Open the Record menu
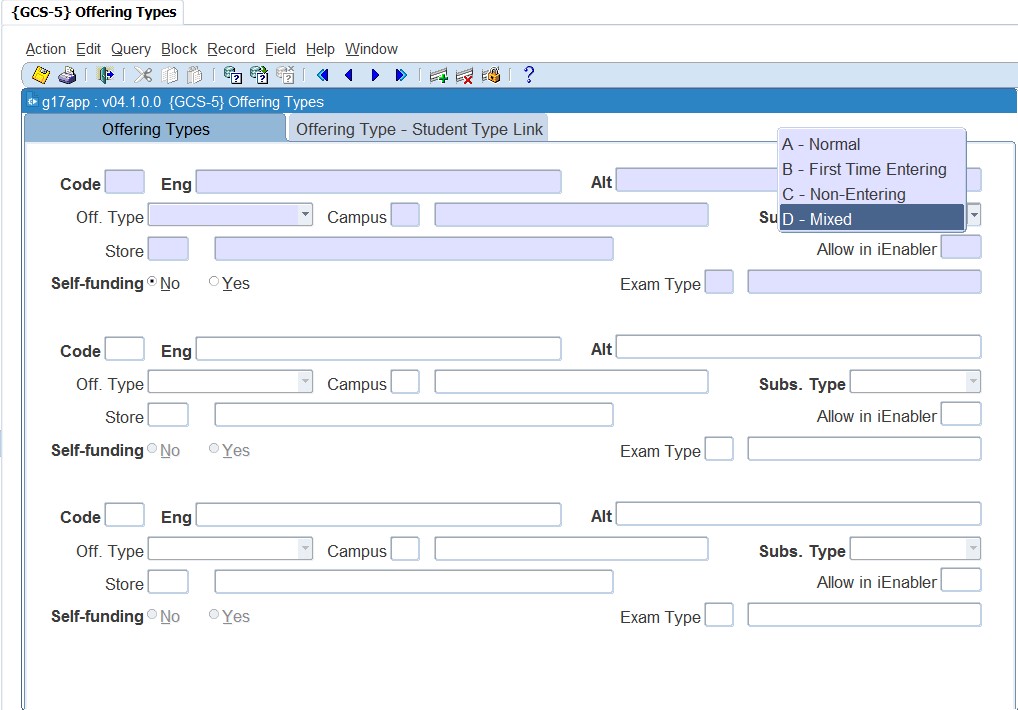Viewport: 1018px width, 710px height. click(x=230, y=49)
